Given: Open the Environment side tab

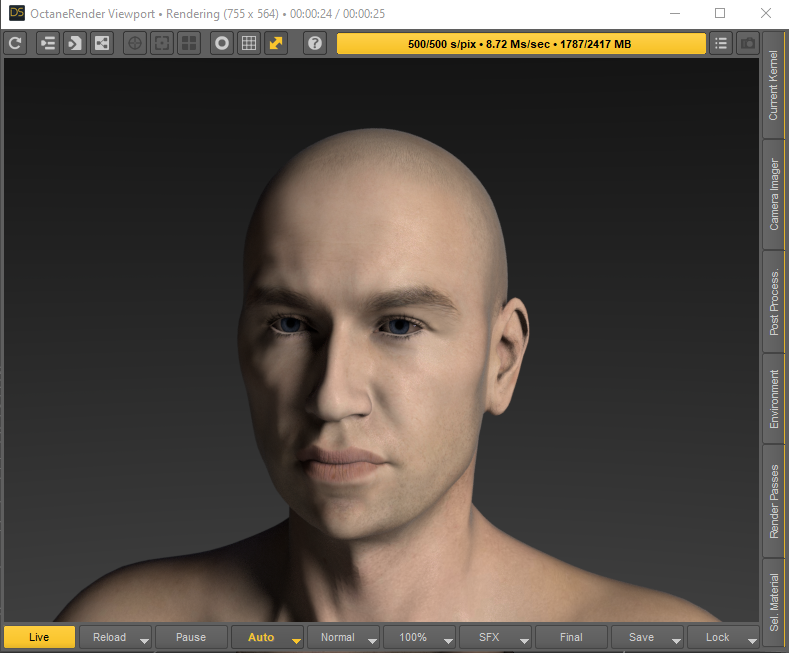Looking at the screenshot, I should [x=773, y=399].
